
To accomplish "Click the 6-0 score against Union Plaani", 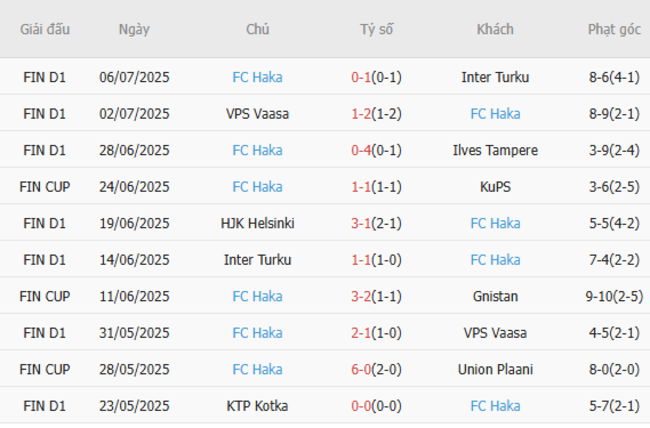I will 362,369.
